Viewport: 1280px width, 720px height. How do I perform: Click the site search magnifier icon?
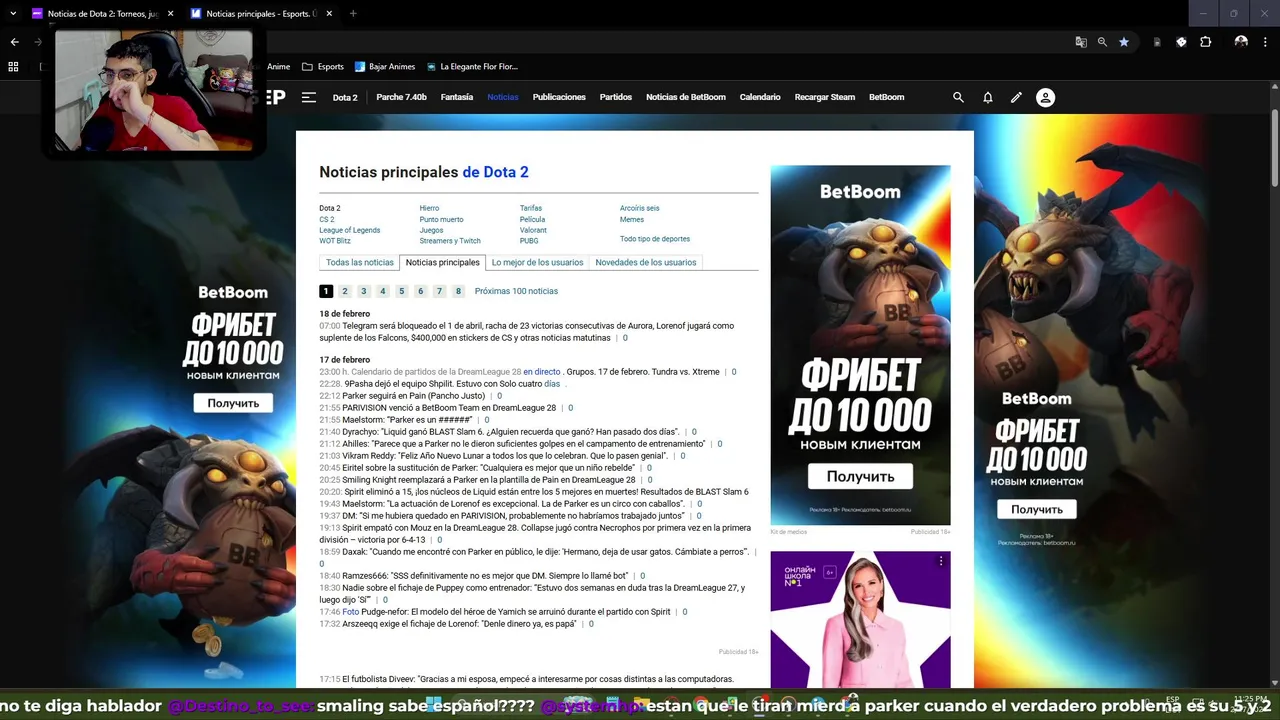coord(958,97)
